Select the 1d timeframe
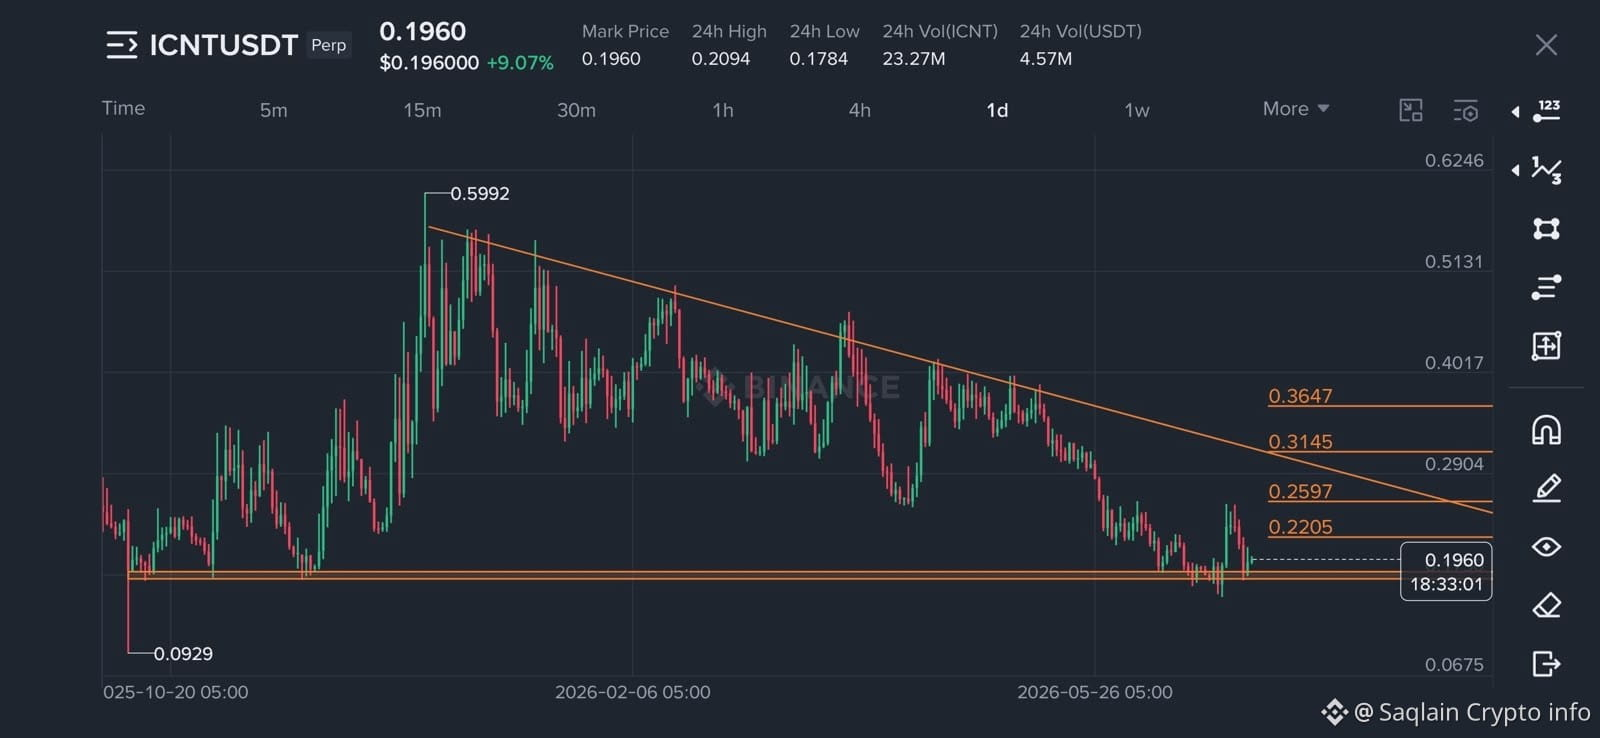 pyautogui.click(x=997, y=110)
